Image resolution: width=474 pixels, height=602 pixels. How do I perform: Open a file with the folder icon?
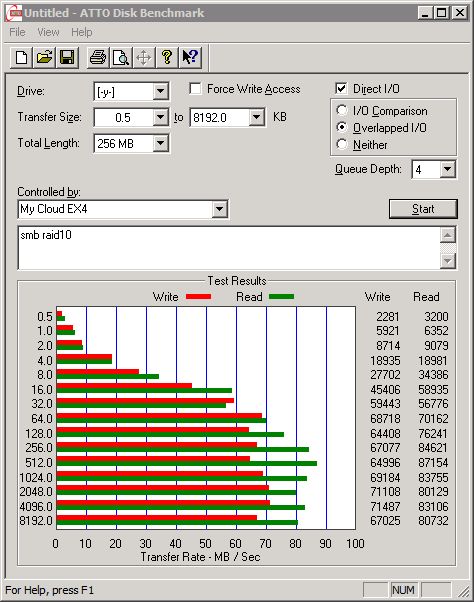(45, 58)
